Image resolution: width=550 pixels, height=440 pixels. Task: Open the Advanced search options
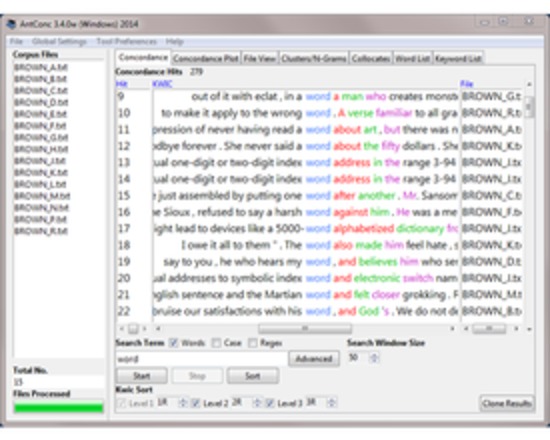pos(314,359)
